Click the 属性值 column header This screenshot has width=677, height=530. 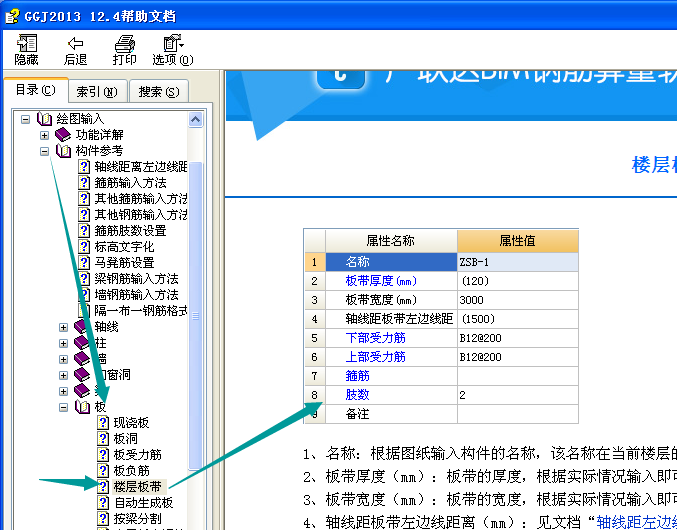(x=518, y=241)
